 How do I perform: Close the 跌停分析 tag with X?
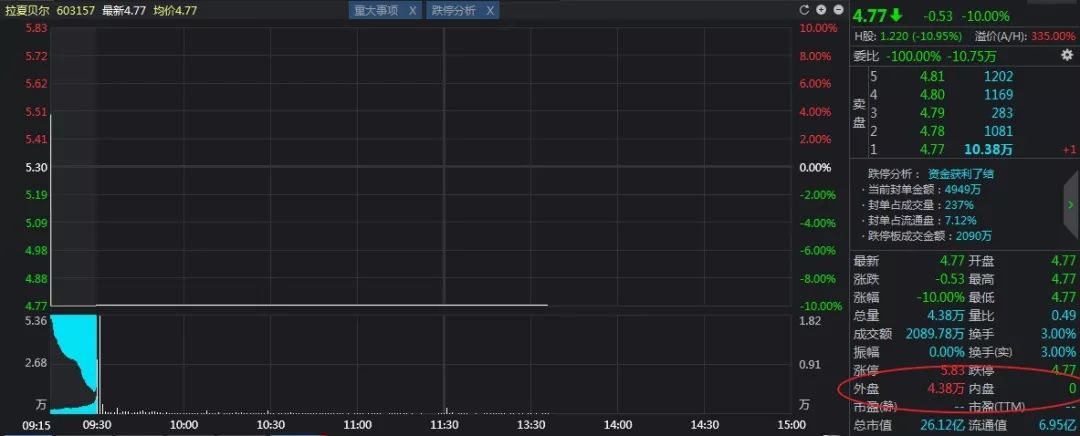click(489, 10)
